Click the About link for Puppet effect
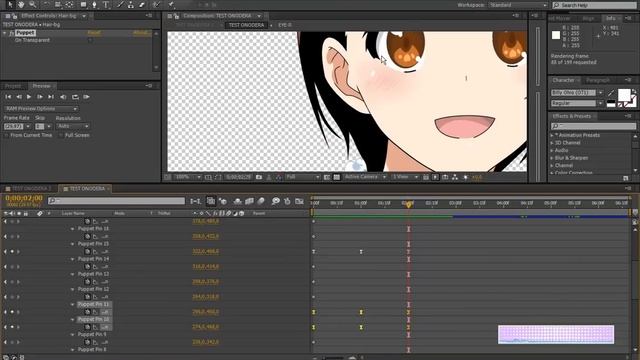Screen dimensions: 640x360 pos(141,33)
